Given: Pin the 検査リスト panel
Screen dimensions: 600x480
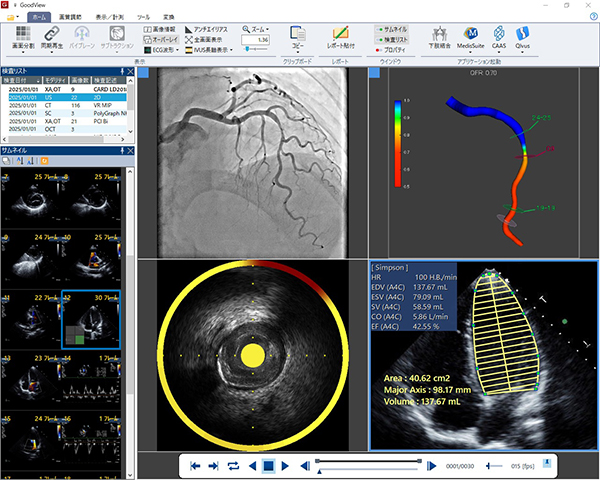Looking at the screenshot, I should coord(121,71).
